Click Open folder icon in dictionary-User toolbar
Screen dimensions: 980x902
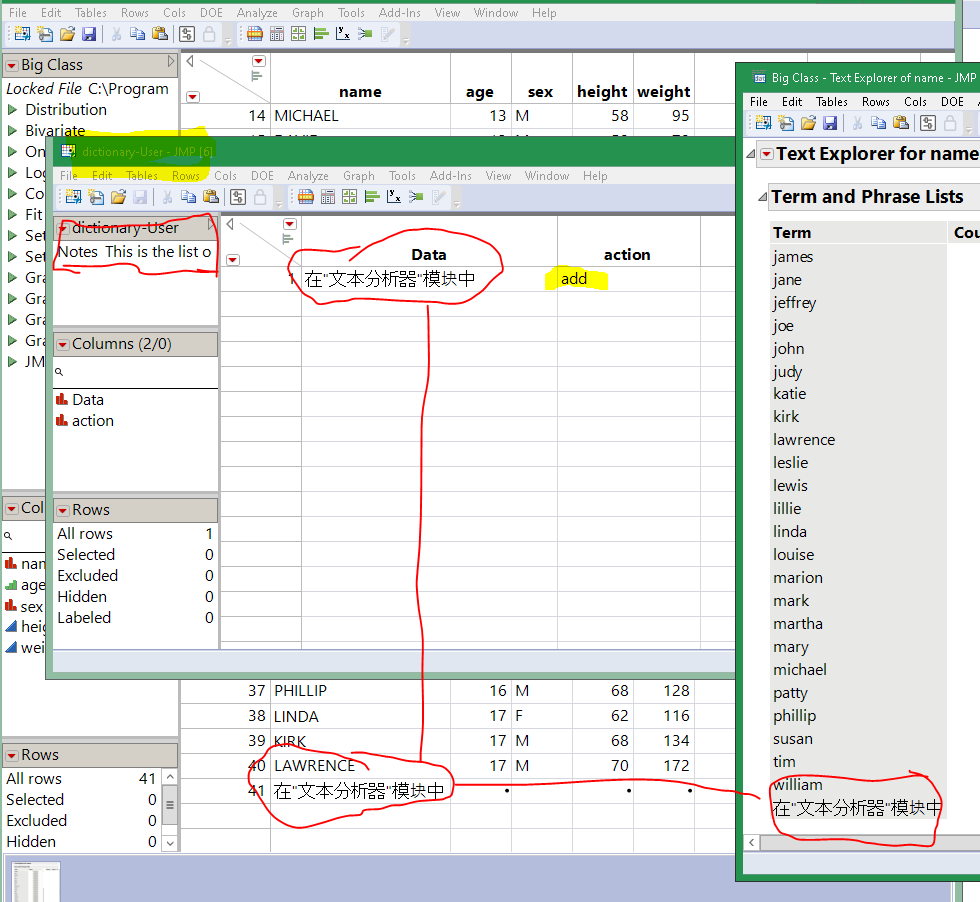pyautogui.click(x=119, y=197)
